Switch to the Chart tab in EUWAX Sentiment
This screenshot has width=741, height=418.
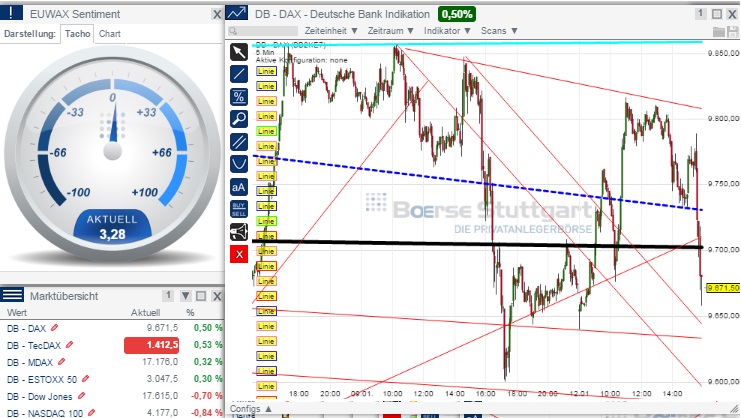[110, 34]
